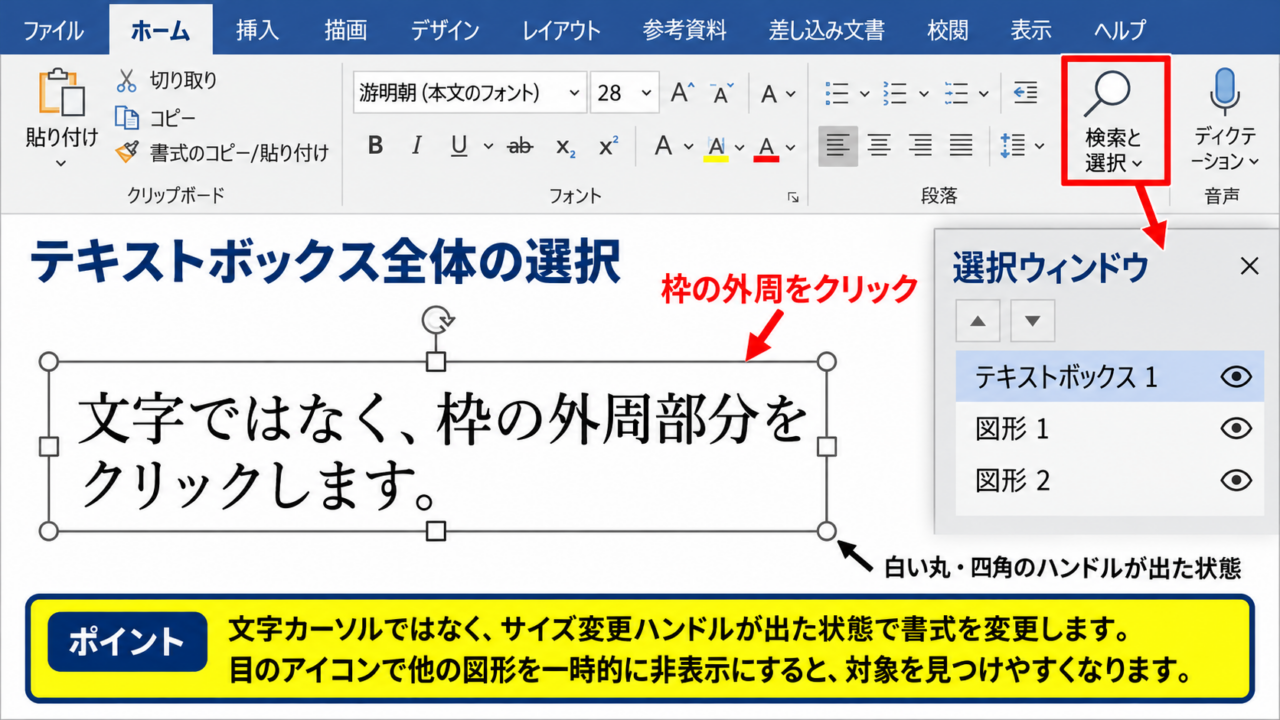Screen dimensions: 1280x720
Task: Move the item down in the selection pane
Action: coord(1033,321)
